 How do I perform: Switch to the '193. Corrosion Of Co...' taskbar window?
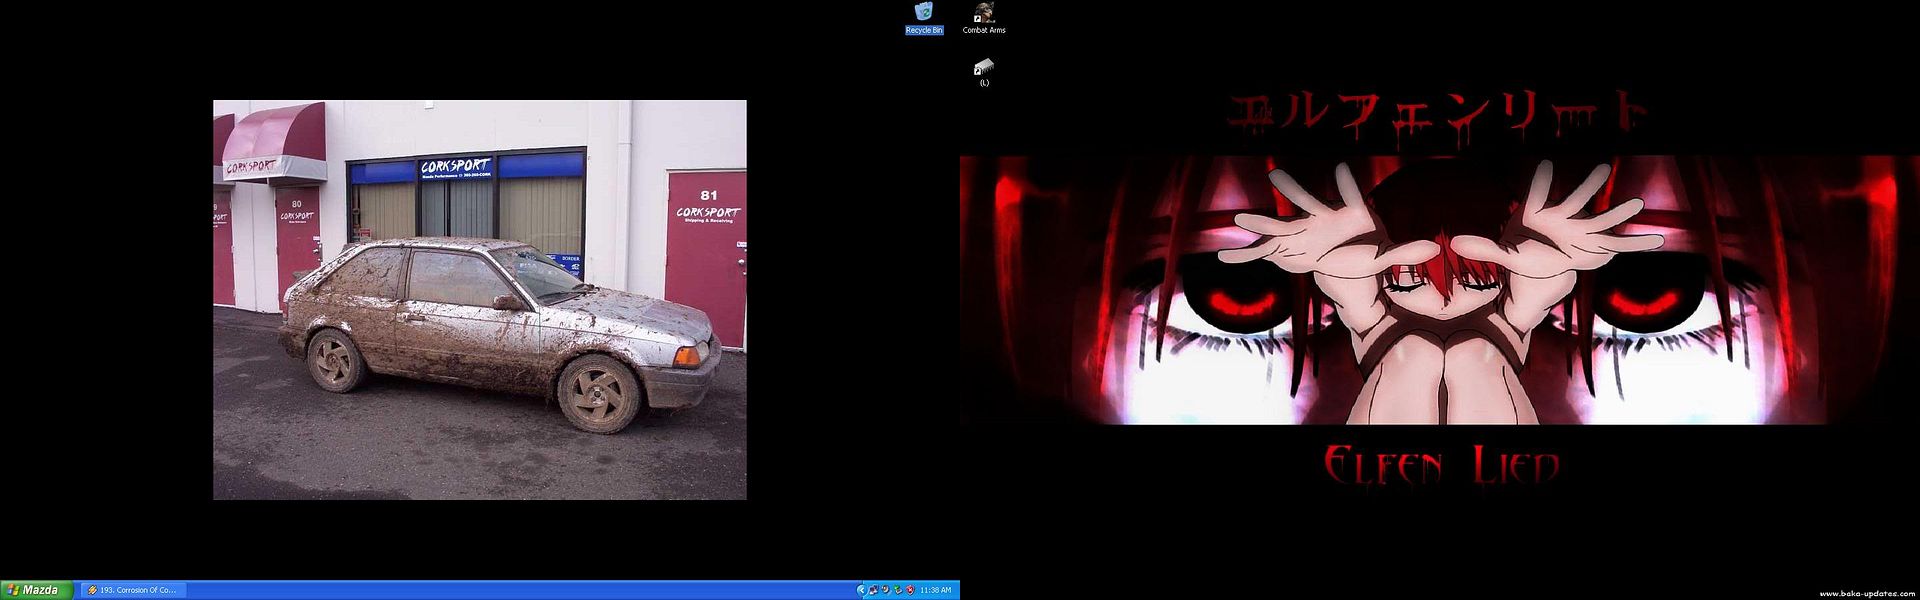(x=133, y=590)
